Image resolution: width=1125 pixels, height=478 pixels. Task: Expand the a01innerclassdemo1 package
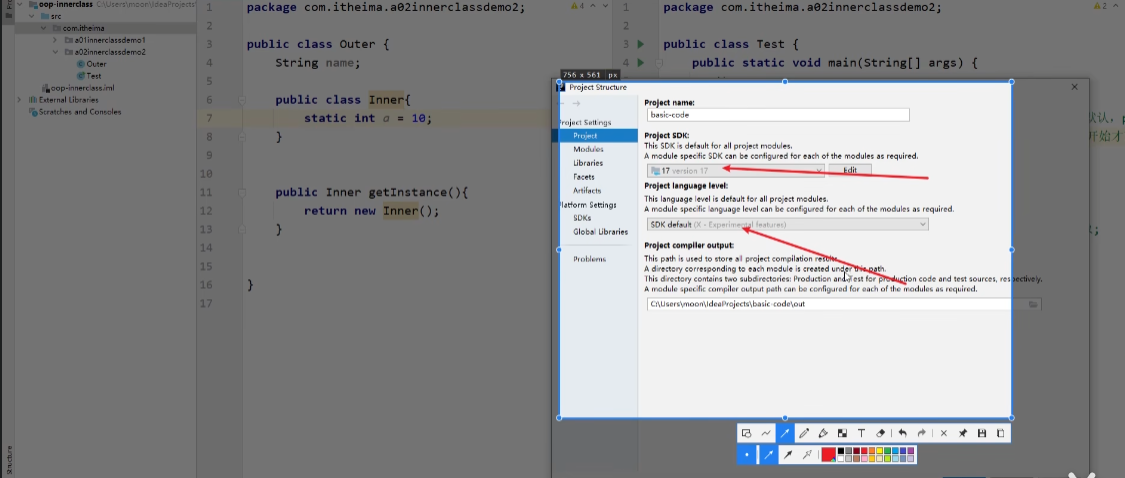[55, 40]
